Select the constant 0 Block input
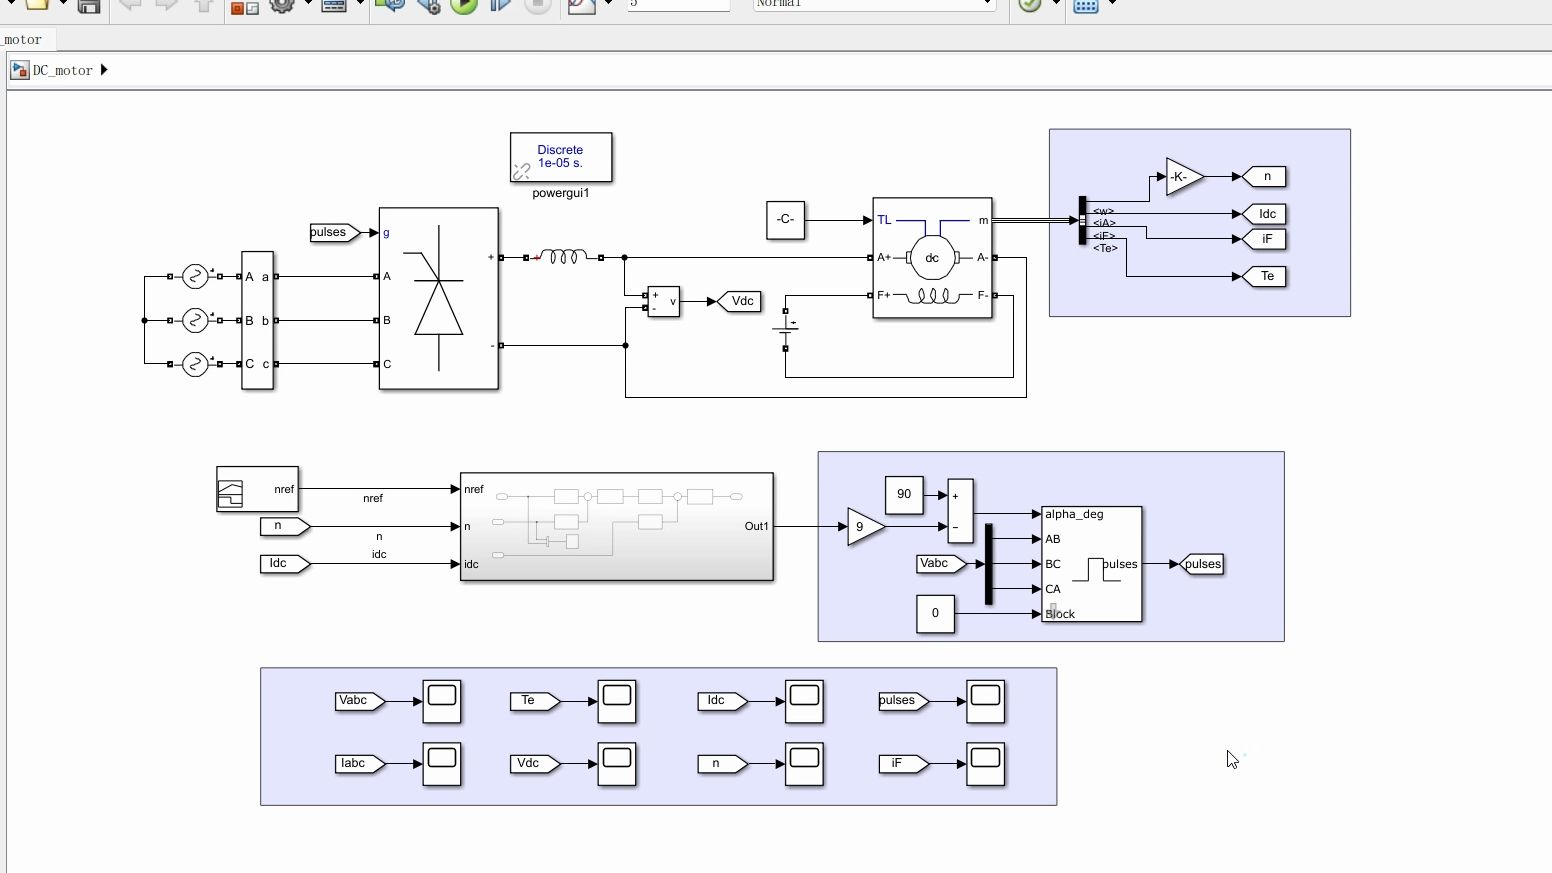The height and width of the screenshot is (873, 1552). pyautogui.click(x=935, y=613)
